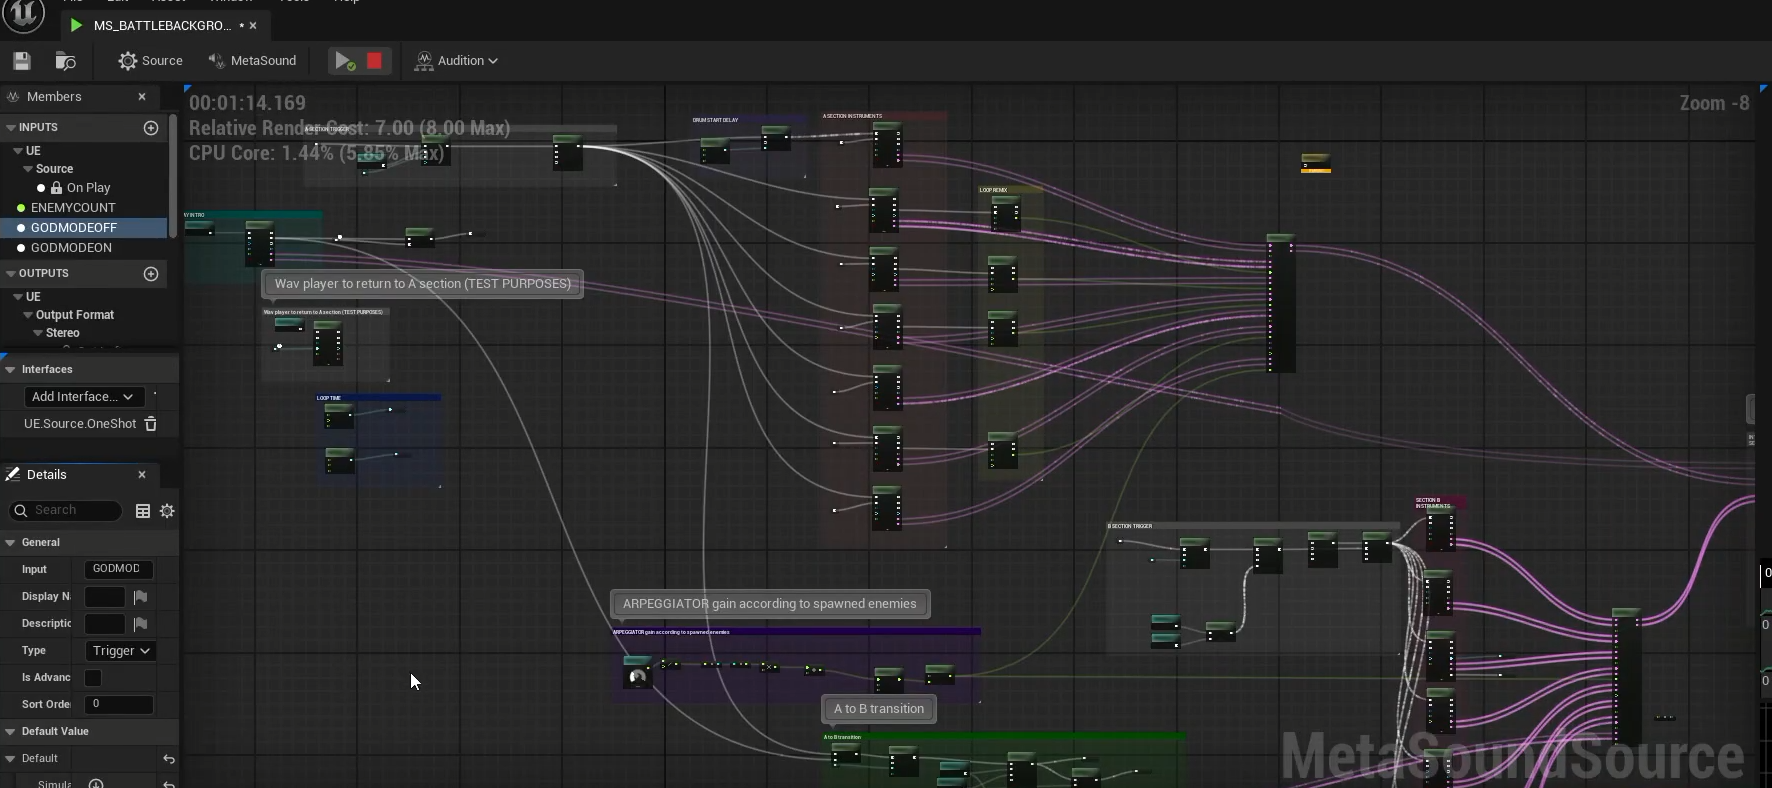Select the ARPEGGIATOR gain comment box
Viewport: 1772px width, 788px height.
click(770, 604)
